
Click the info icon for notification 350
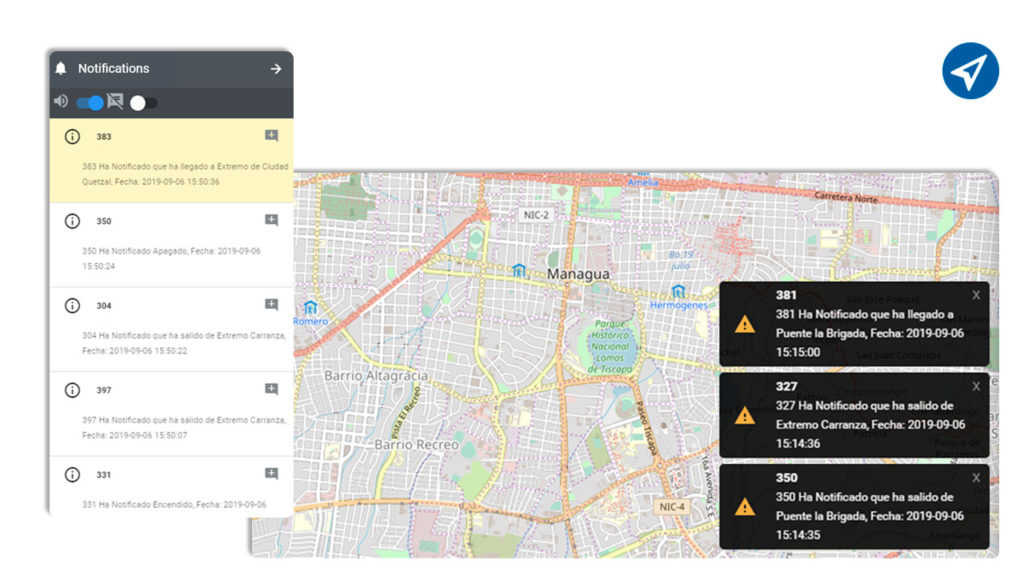click(72, 221)
